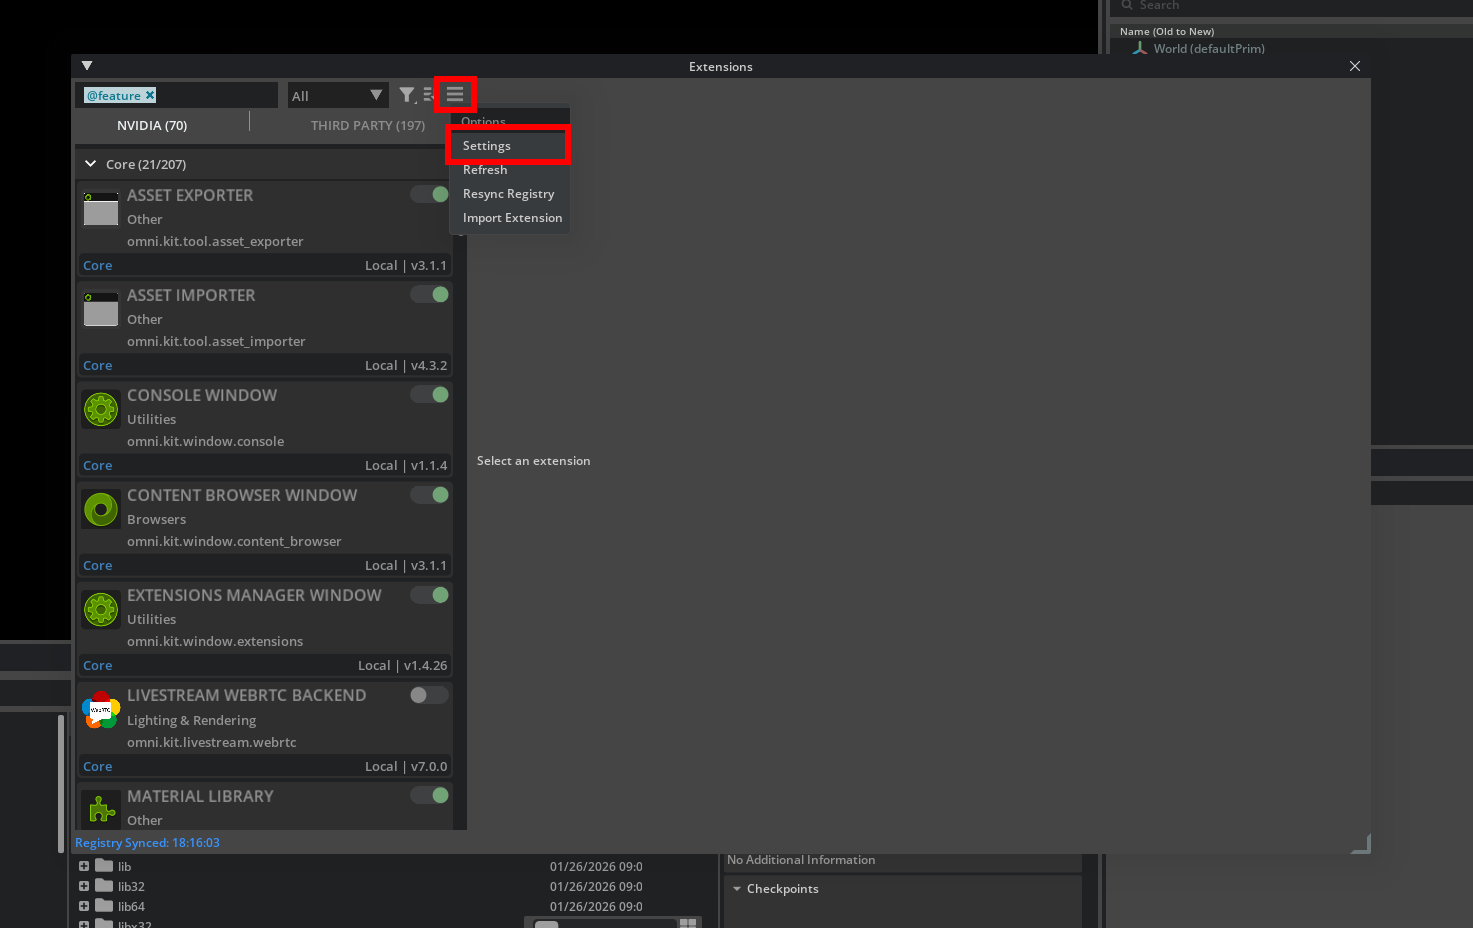Turn off the Console Window extension

[x=430, y=395]
